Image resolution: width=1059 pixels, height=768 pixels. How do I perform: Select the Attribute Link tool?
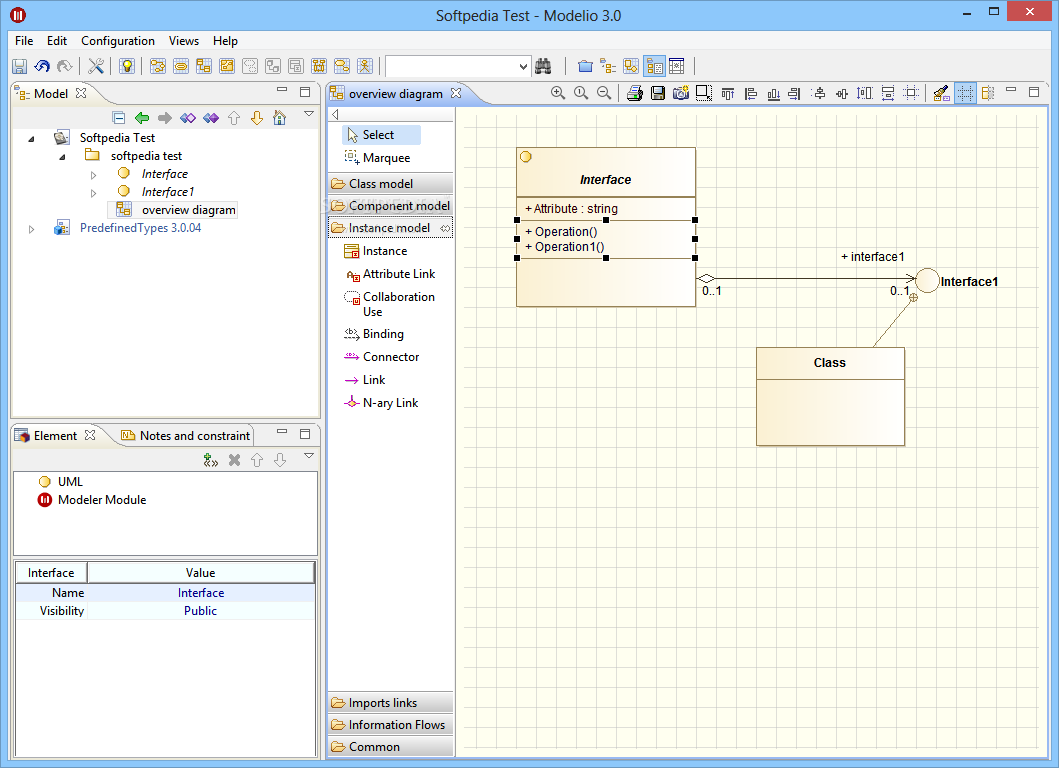tap(390, 274)
